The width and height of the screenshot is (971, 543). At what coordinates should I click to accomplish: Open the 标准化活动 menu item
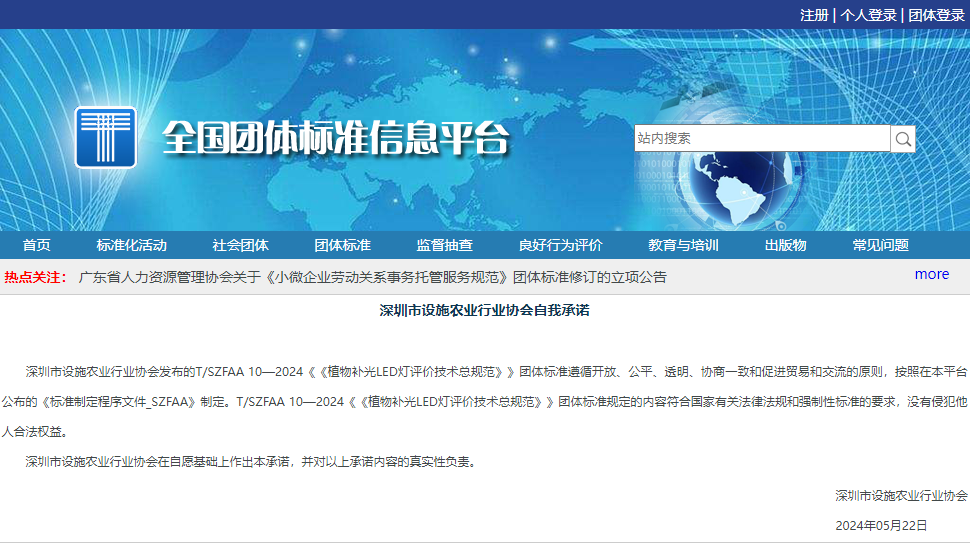(131, 245)
